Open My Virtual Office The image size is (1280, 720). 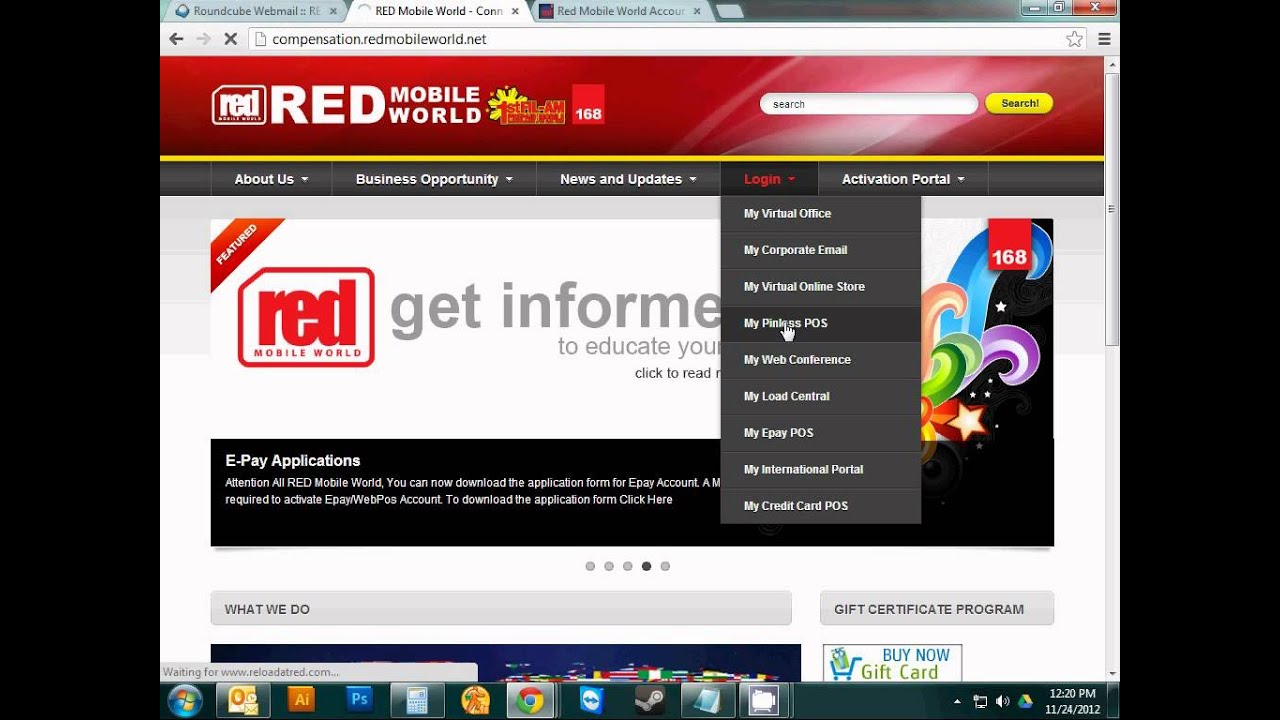coord(820,214)
